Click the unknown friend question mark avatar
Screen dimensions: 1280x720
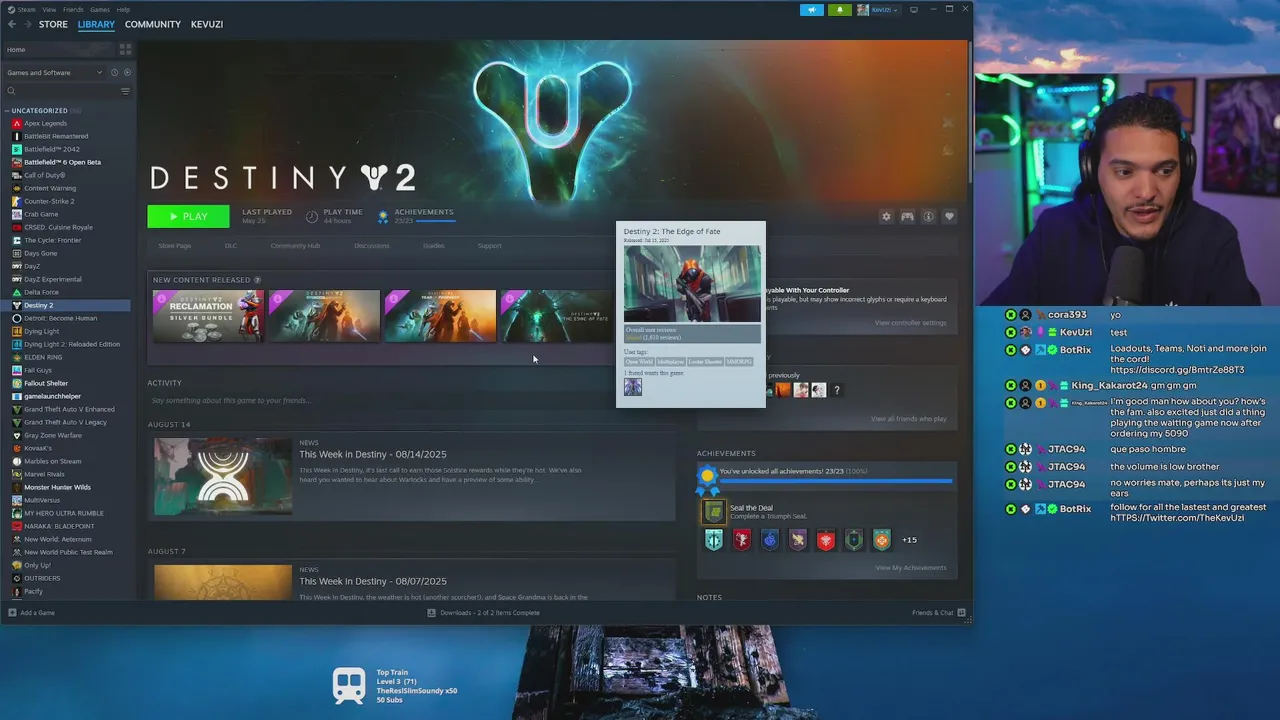pyautogui.click(x=837, y=390)
